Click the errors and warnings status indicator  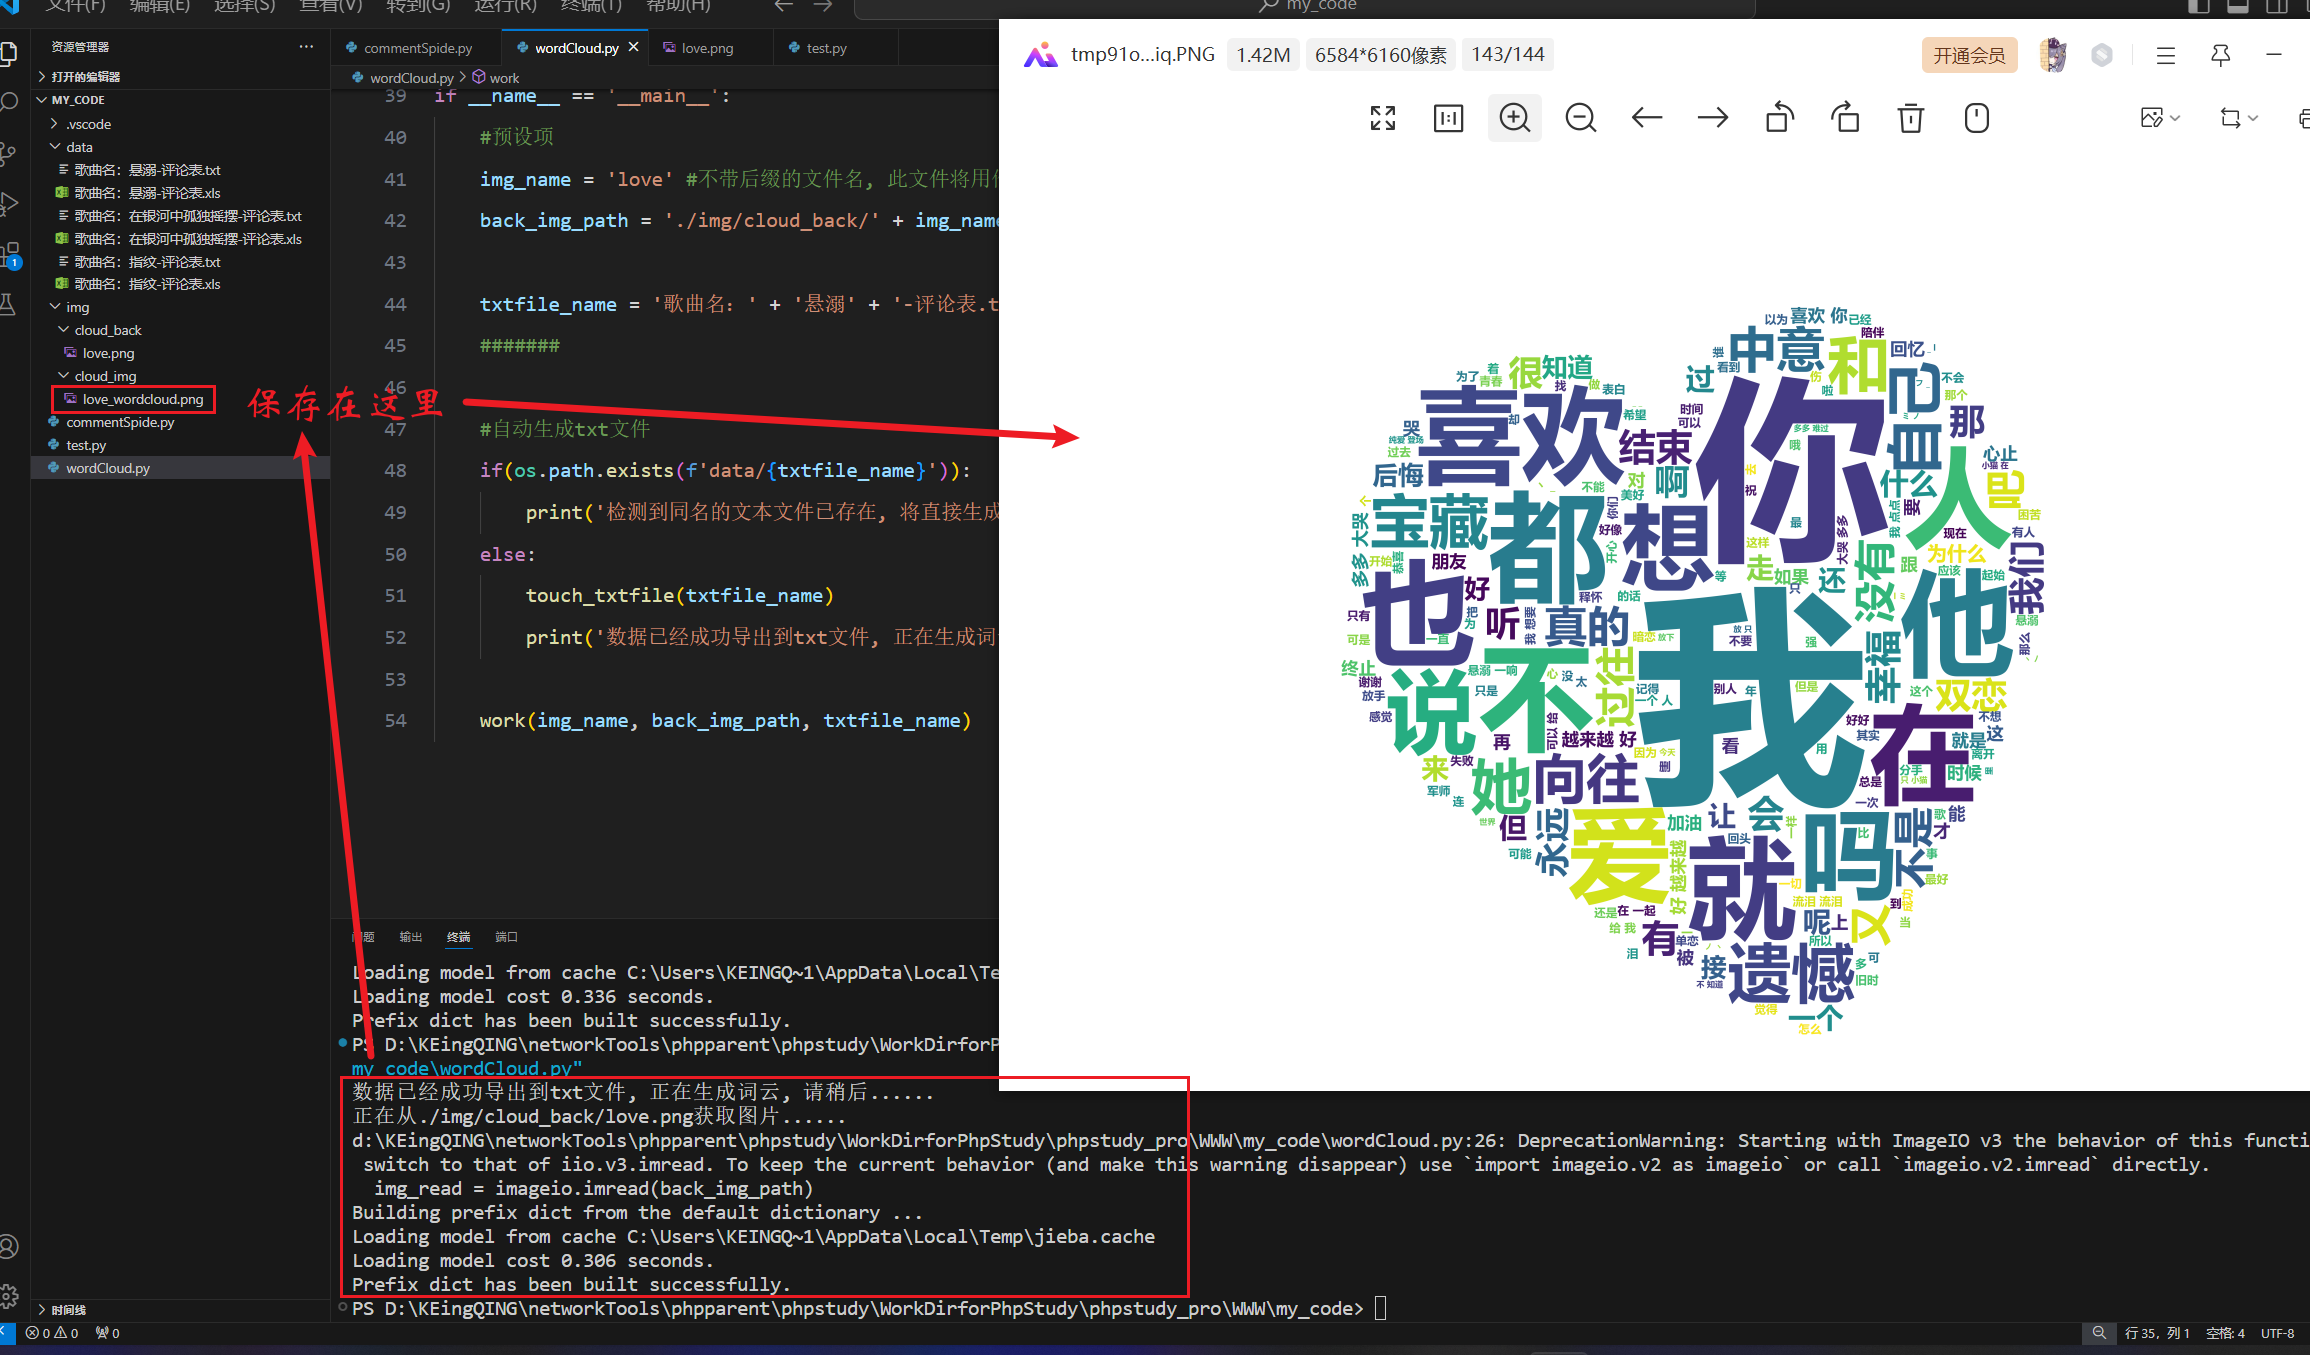pos(52,1333)
